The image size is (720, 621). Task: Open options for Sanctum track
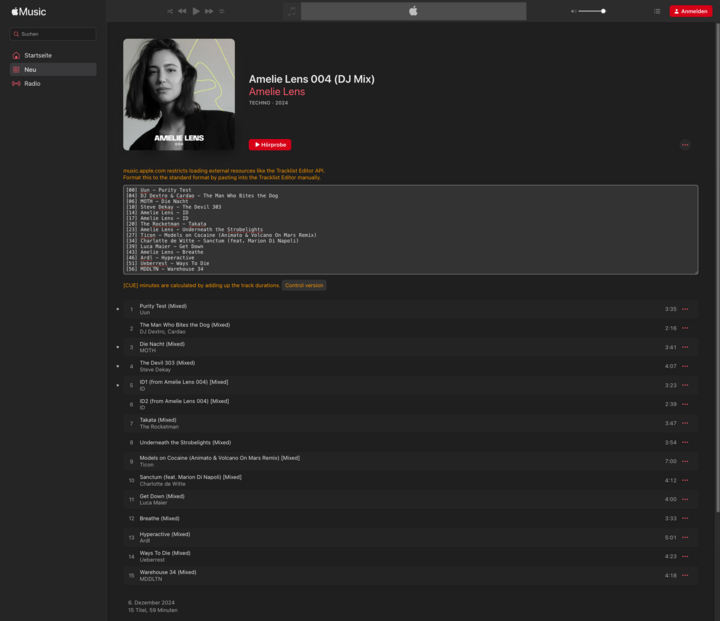[x=685, y=480]
